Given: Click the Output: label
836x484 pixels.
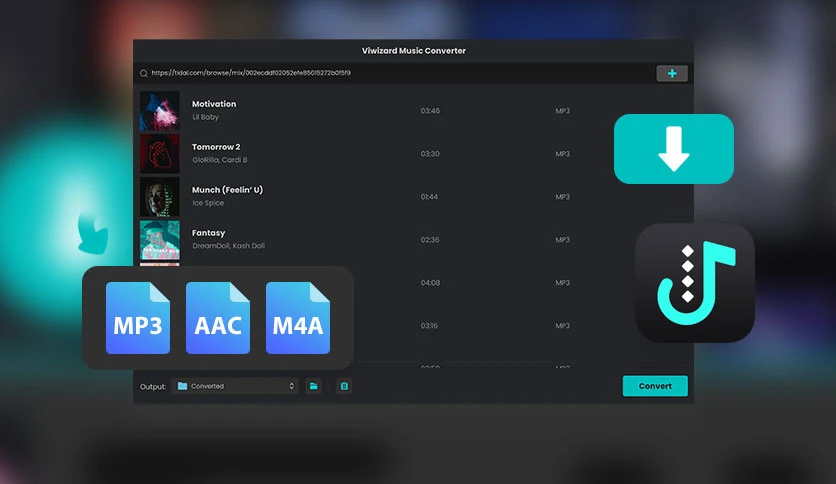Looking at the screenshot, I should [x=153, y=386].
